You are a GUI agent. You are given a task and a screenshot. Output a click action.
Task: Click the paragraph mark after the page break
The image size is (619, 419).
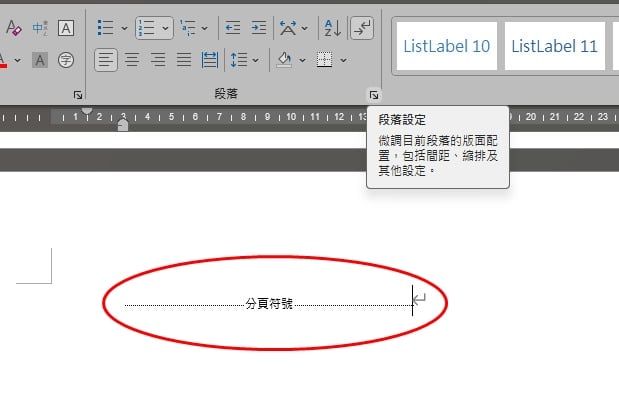tap(419, 300)
